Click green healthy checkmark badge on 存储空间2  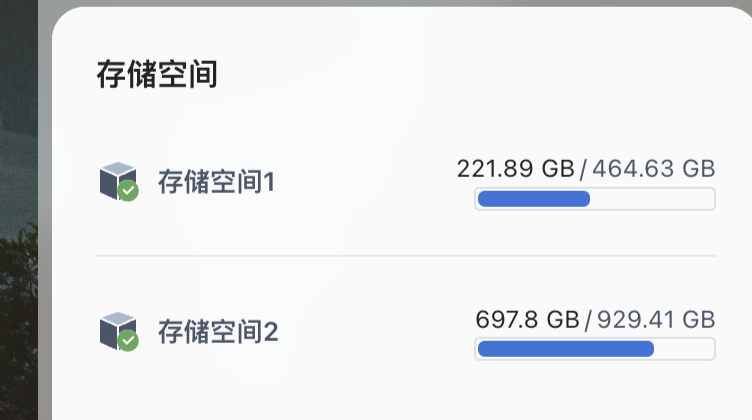coord(128,341)
